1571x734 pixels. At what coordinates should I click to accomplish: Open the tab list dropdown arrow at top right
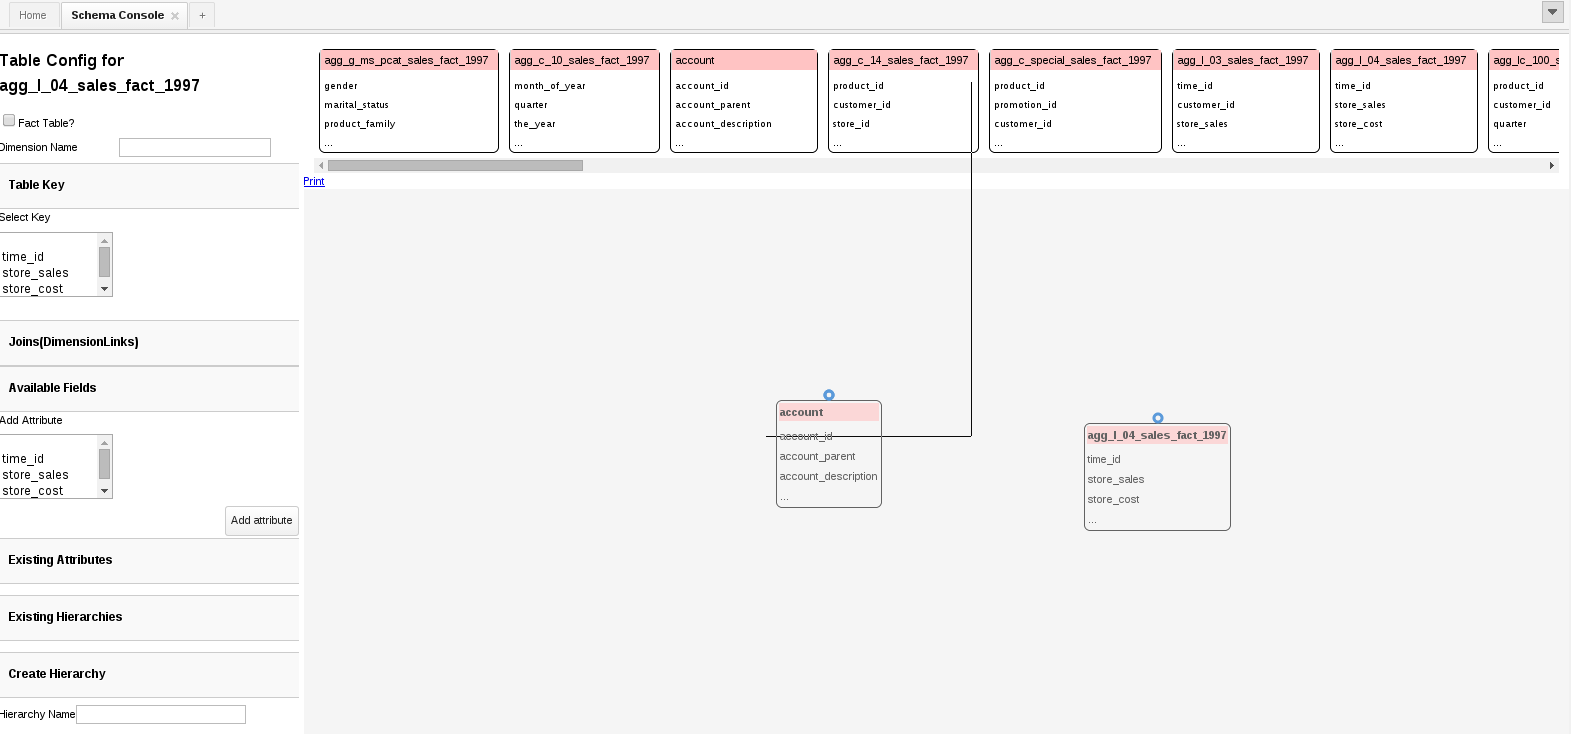1552,12
